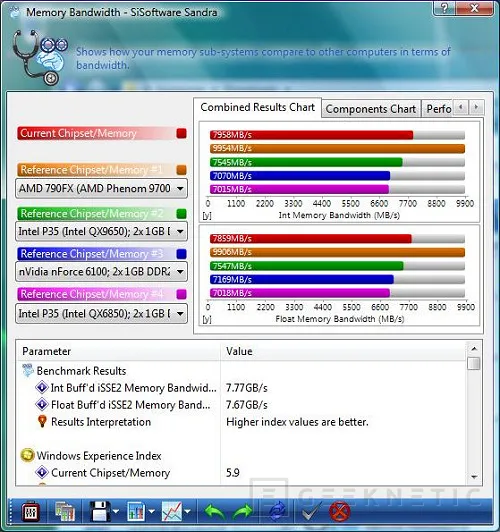Click the magenta Reference #4 color swatch

click(181, 294)
